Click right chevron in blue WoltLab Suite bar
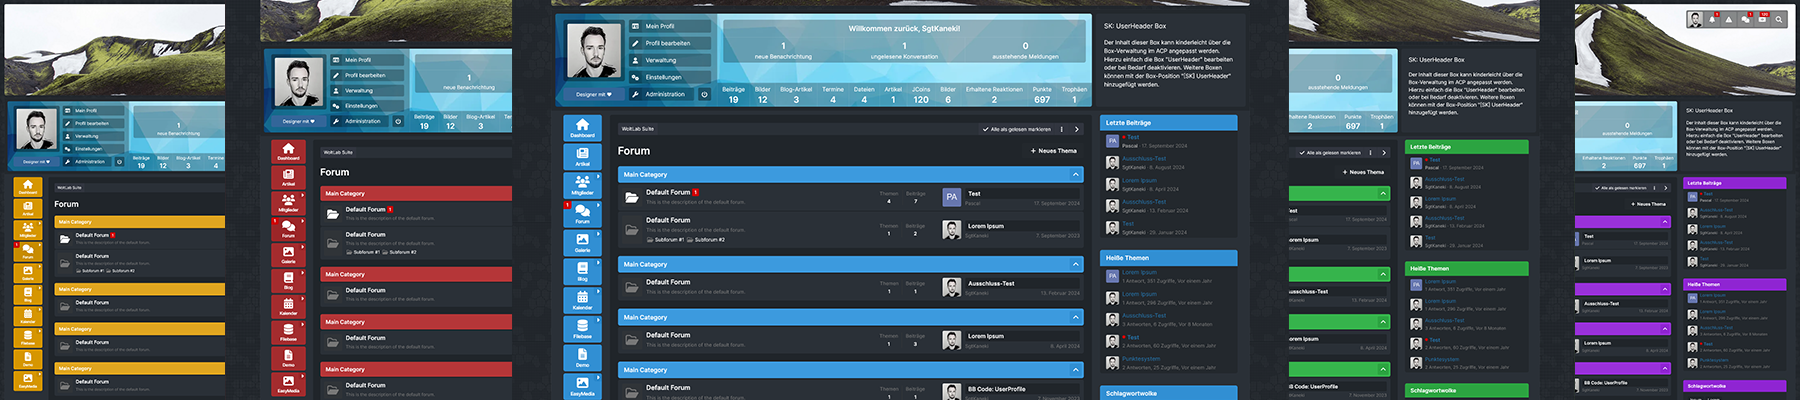Viewport: 1800px width, 400px height. pos(1076,129)
